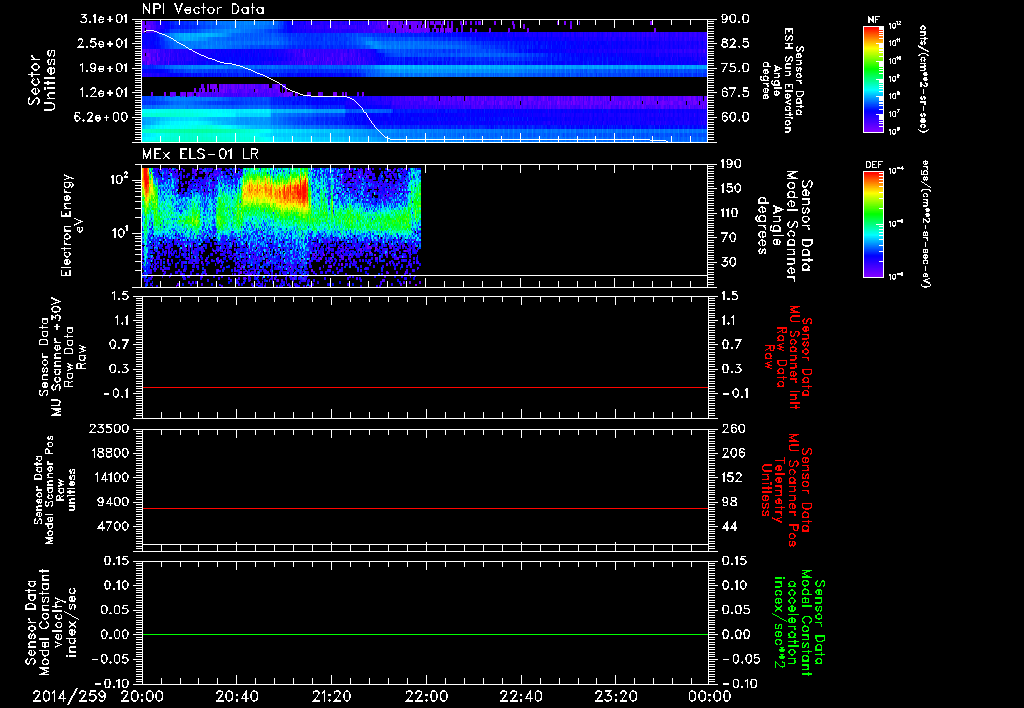This screenshot has width=1024, height=708.
Task: Click the 18800 scanner position tick label
Action: pyautogui.click(x=112, y=453)
